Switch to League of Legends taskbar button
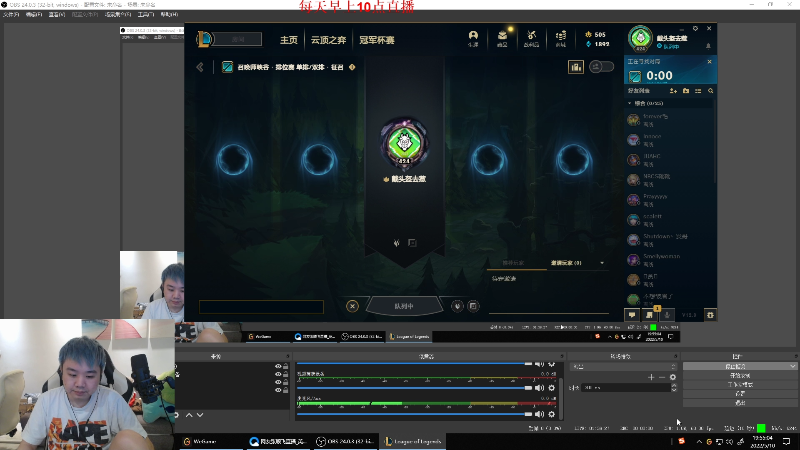This screenshot has height=450, width=800. (x=413, y=441)
